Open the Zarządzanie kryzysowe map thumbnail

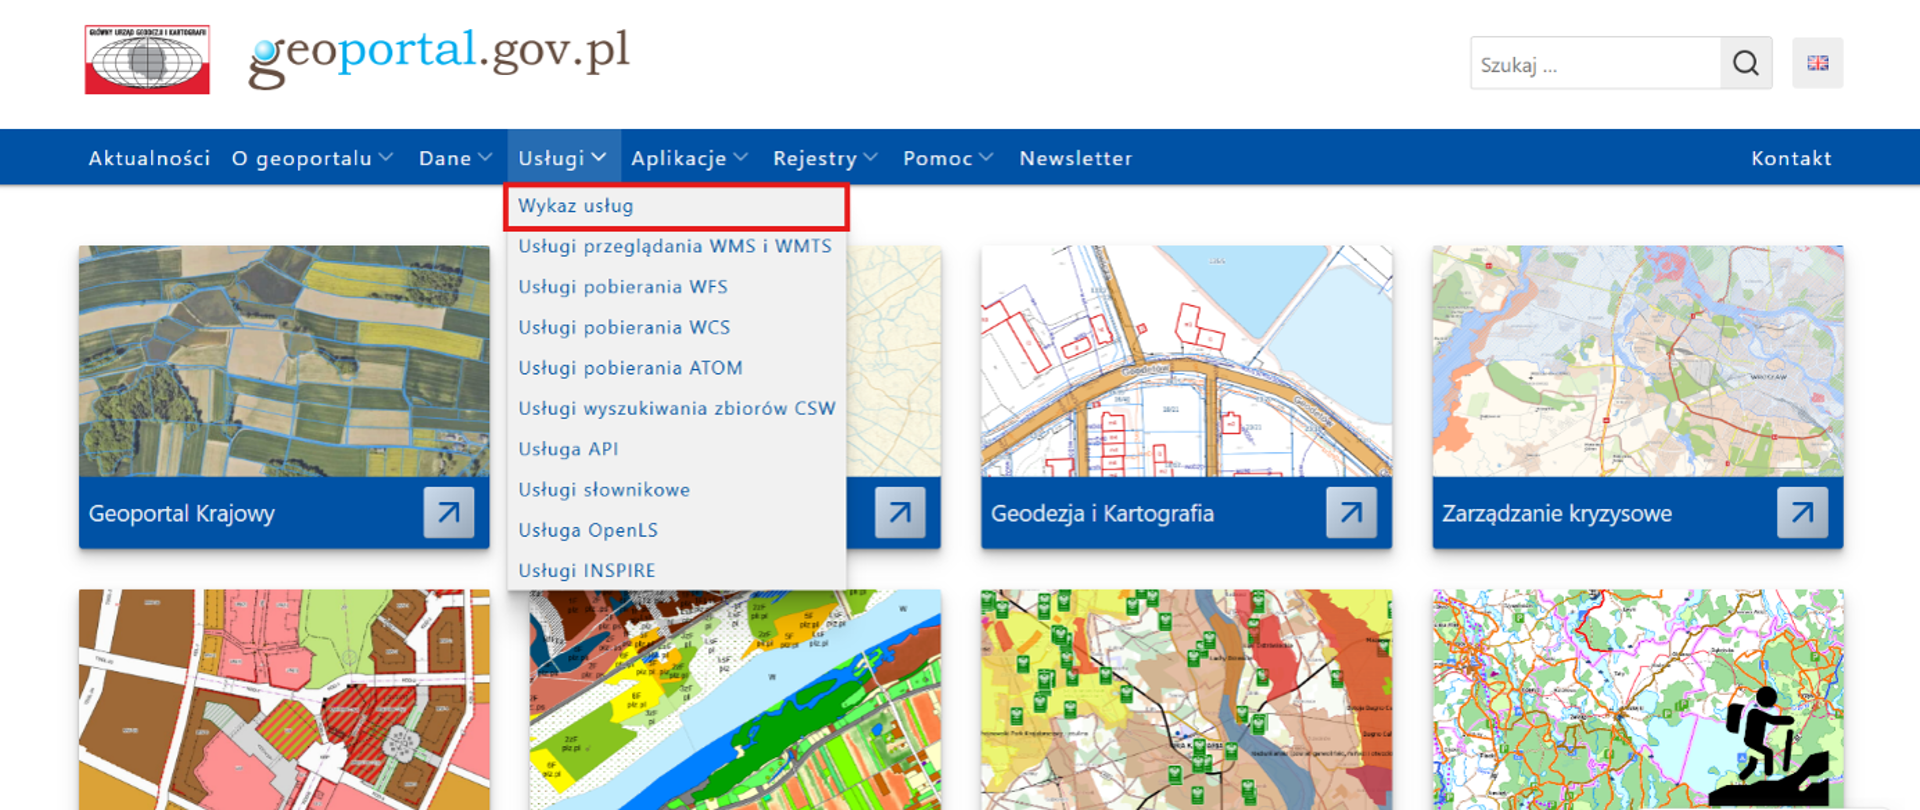point(1637,361)
